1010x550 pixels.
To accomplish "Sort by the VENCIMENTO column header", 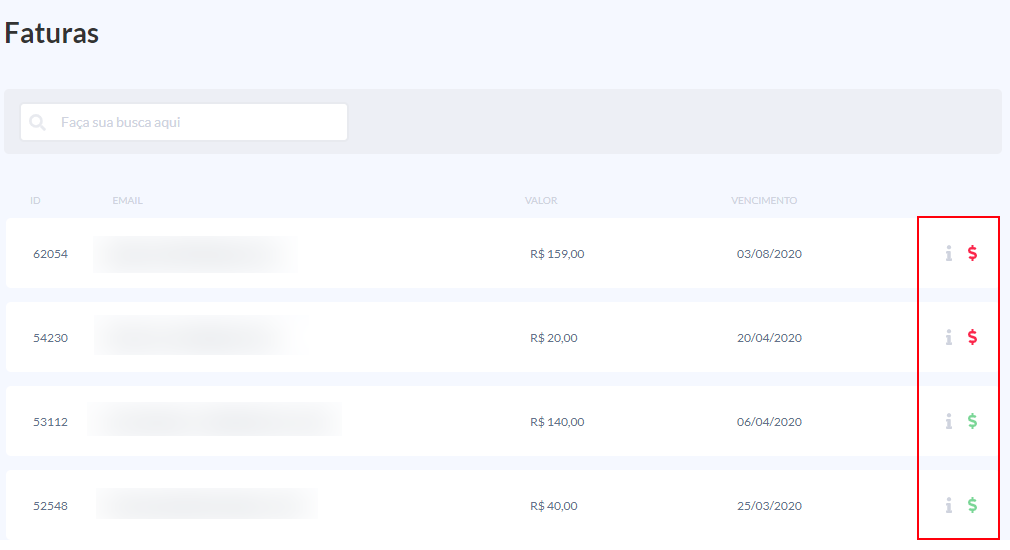I will pos(764,201).
